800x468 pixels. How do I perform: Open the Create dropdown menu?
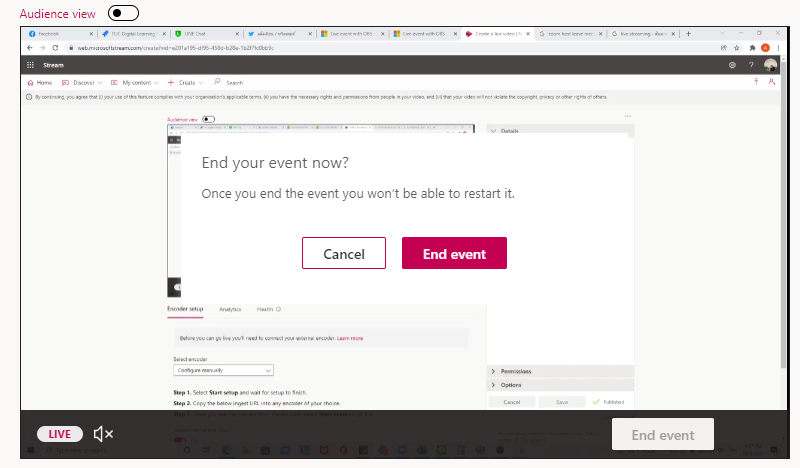coord(185,83)
